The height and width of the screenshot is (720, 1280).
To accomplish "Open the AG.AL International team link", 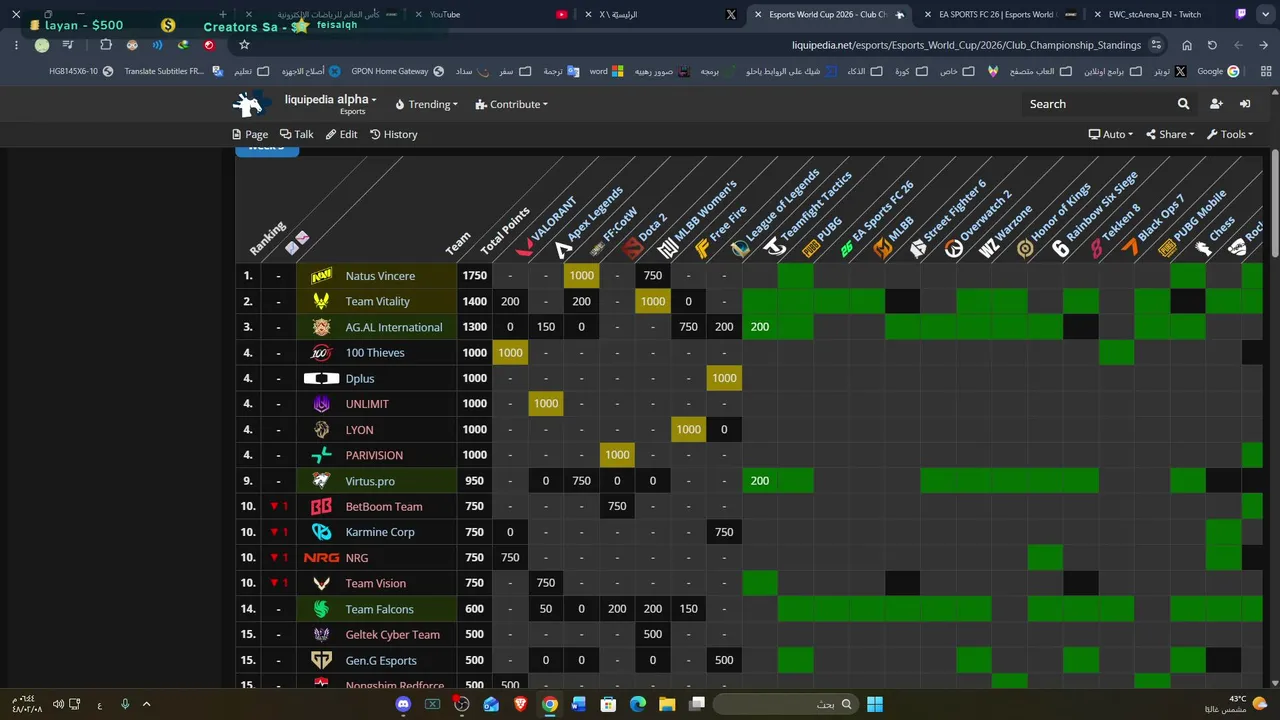I will pos(394,327).
